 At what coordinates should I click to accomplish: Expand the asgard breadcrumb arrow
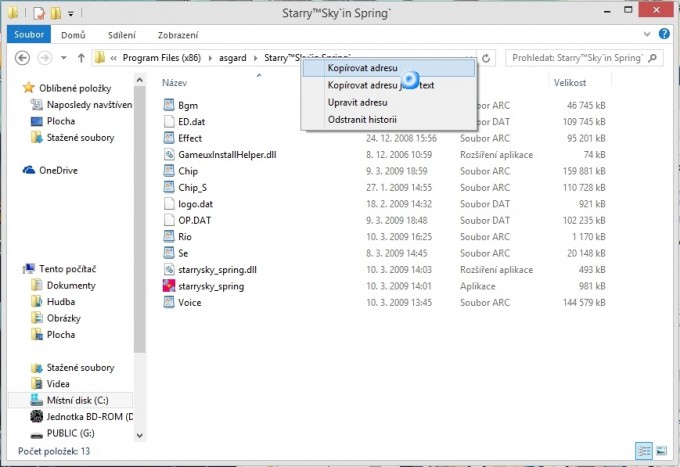click(255, 58)
